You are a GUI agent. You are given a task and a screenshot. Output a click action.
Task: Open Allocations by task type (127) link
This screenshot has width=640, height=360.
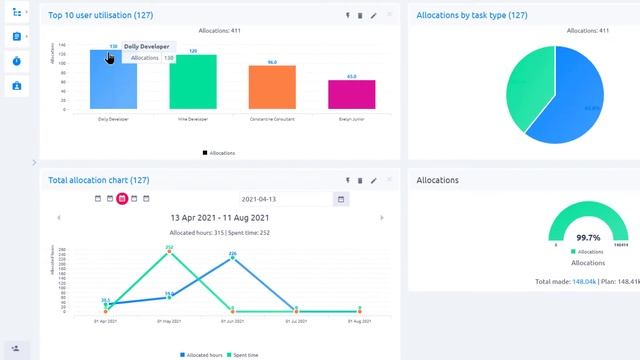click(472, 15)
